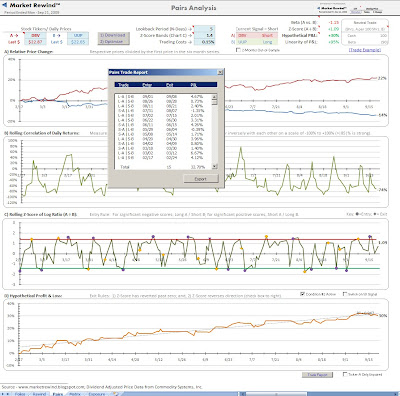
Task: Click the P/L column header in report
Action: click(x=193, y=85)
